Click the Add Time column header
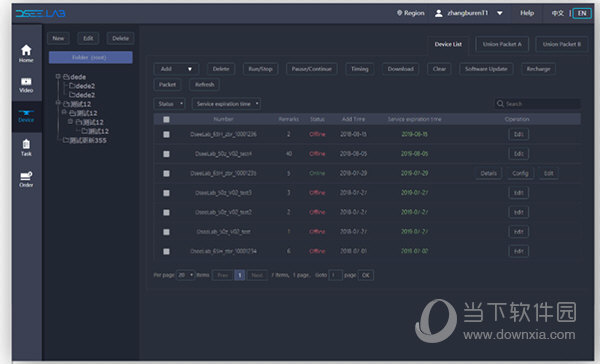Image resolution: width=600 pixels, height=364 pixels. click(353, 119)
